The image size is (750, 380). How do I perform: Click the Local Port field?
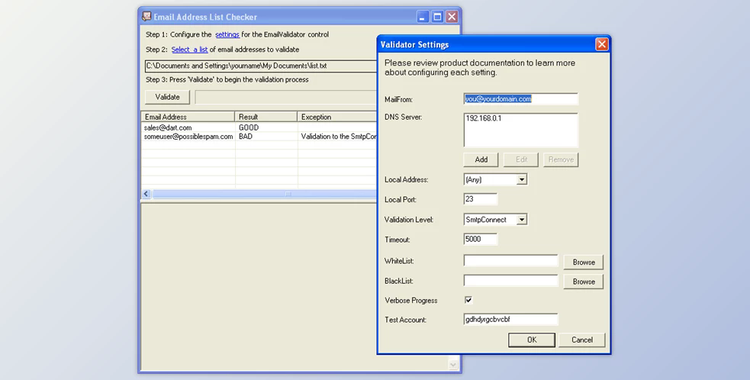(480, 199)
